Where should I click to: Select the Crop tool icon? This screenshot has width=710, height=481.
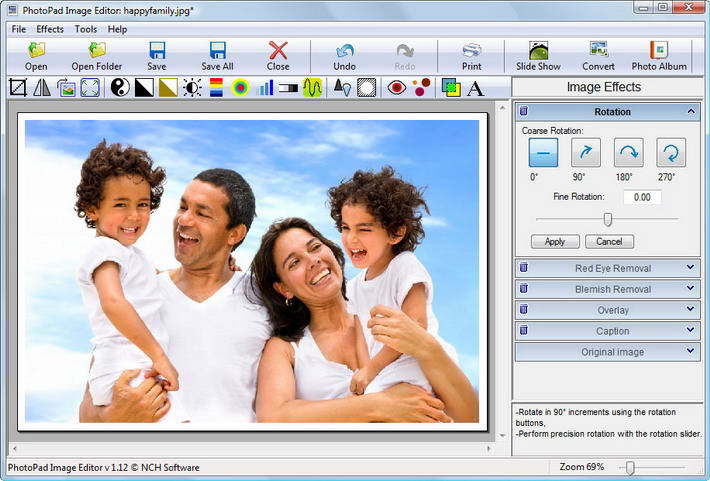tap(18, 87)
